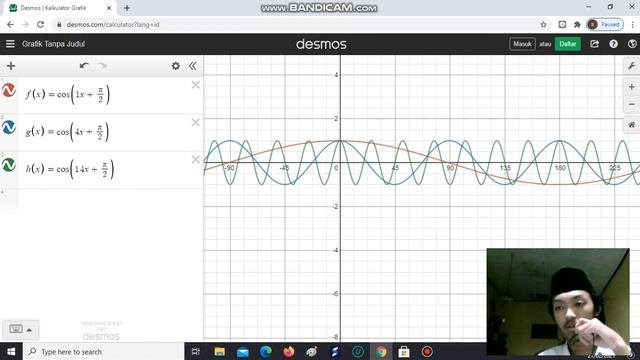This screenshot has height=360, width=640.
Task: Redo the last action
Action: point(102,66)
